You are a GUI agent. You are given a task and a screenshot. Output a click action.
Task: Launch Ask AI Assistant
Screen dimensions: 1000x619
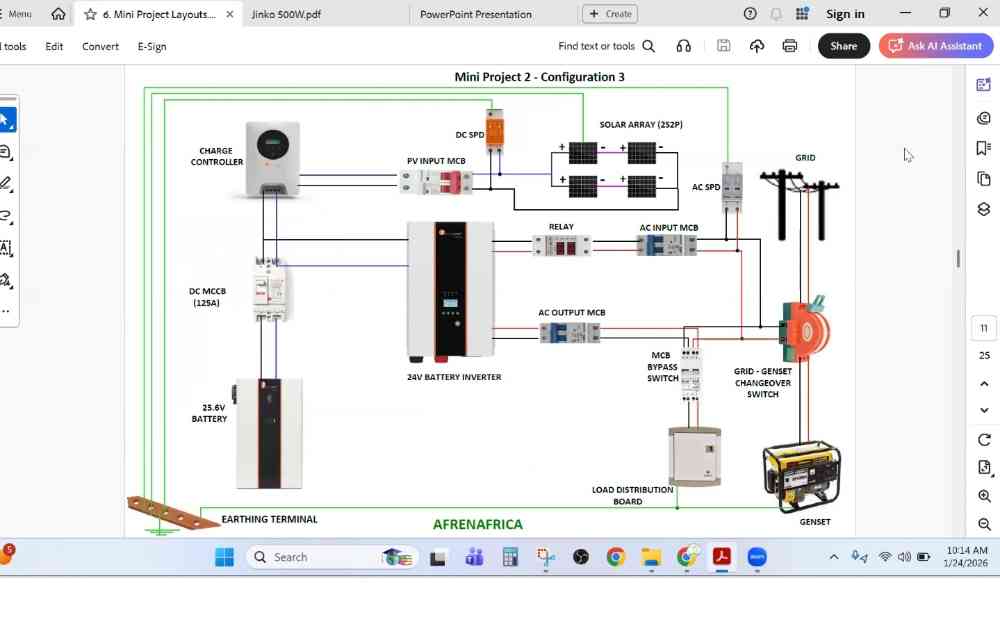pos(936,46)
